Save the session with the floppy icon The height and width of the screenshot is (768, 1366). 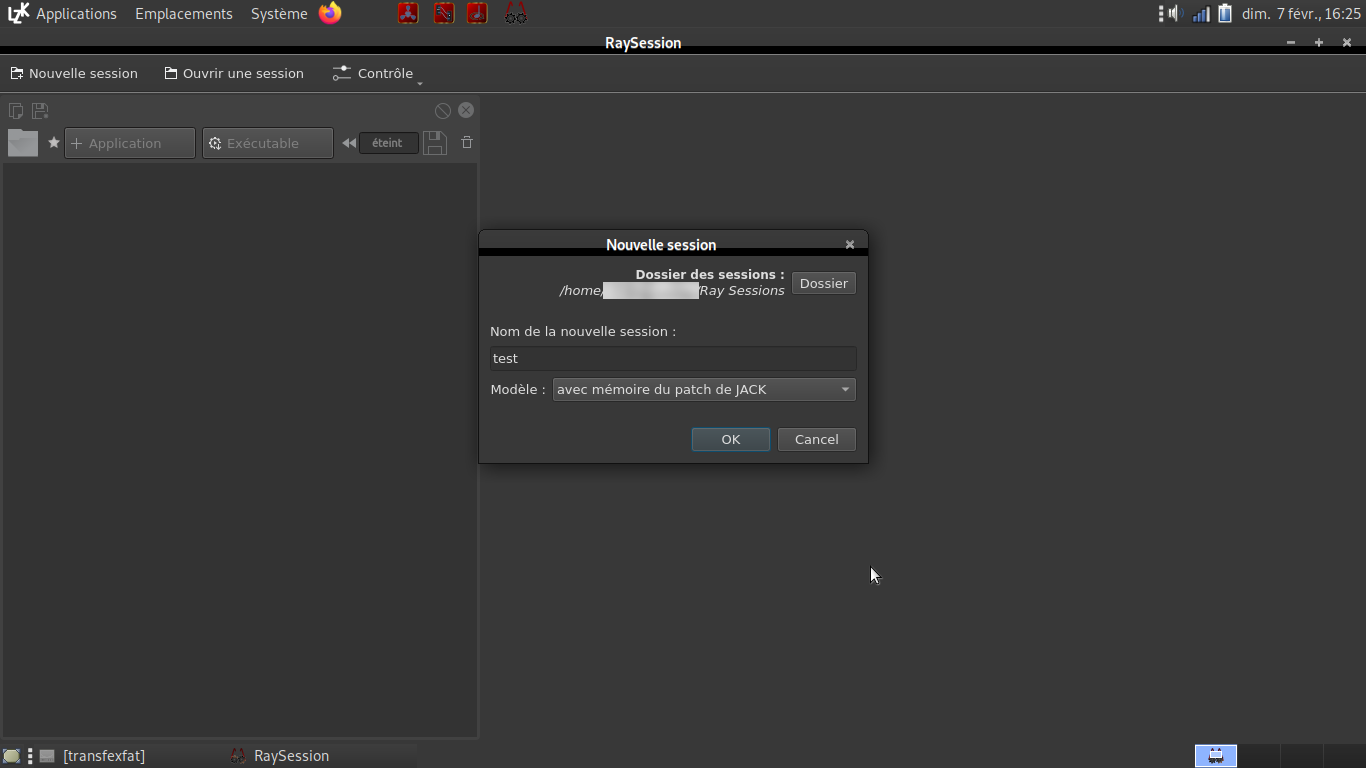pos(435,143)
